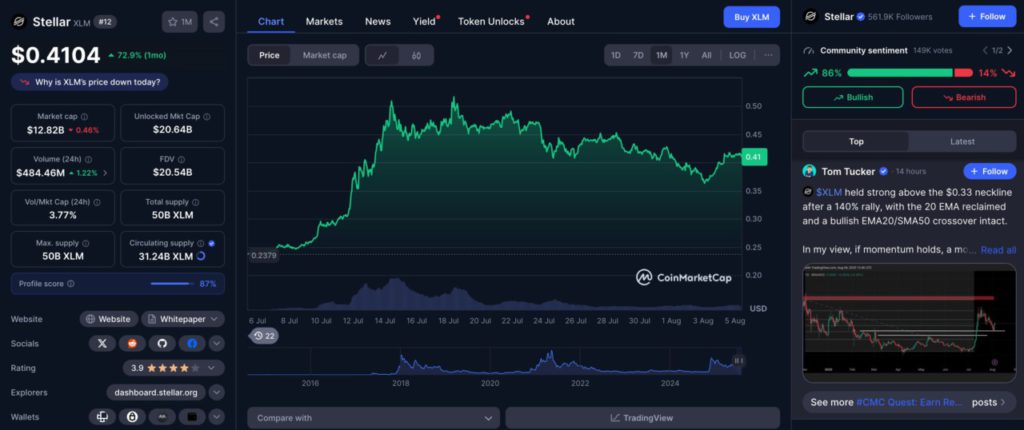Expand the Explorers list chevron
The width and height of the screenshot is (1024, 430).
(x=216, y=392)
